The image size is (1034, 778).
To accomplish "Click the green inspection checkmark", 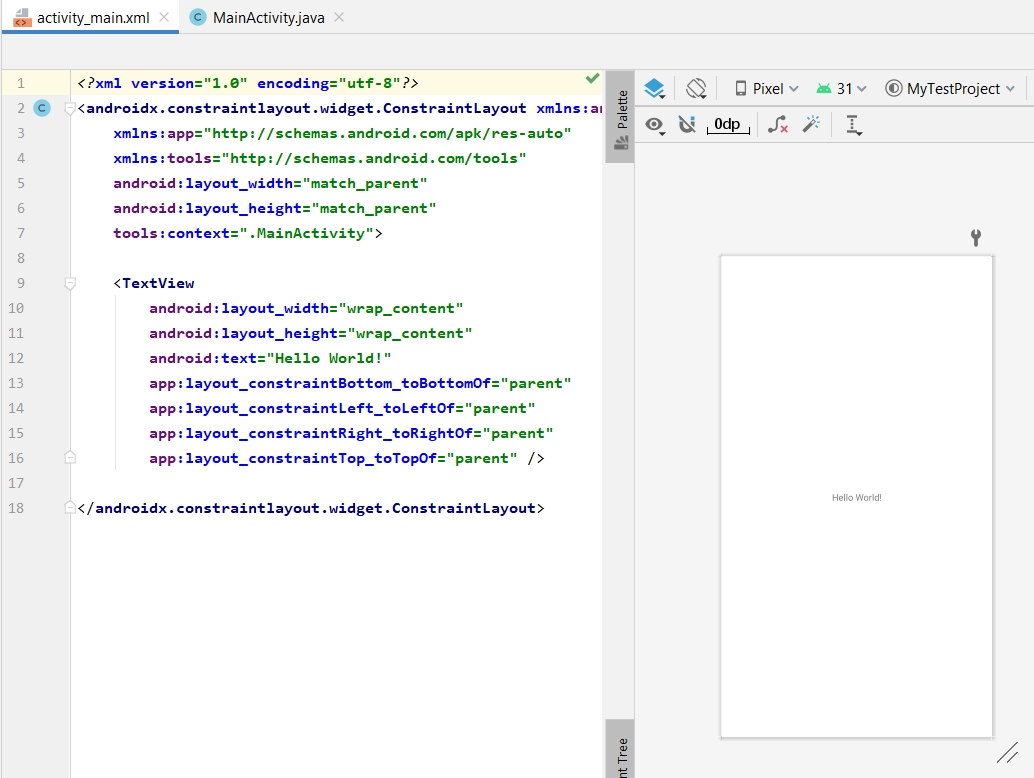I will coord(592,79).
